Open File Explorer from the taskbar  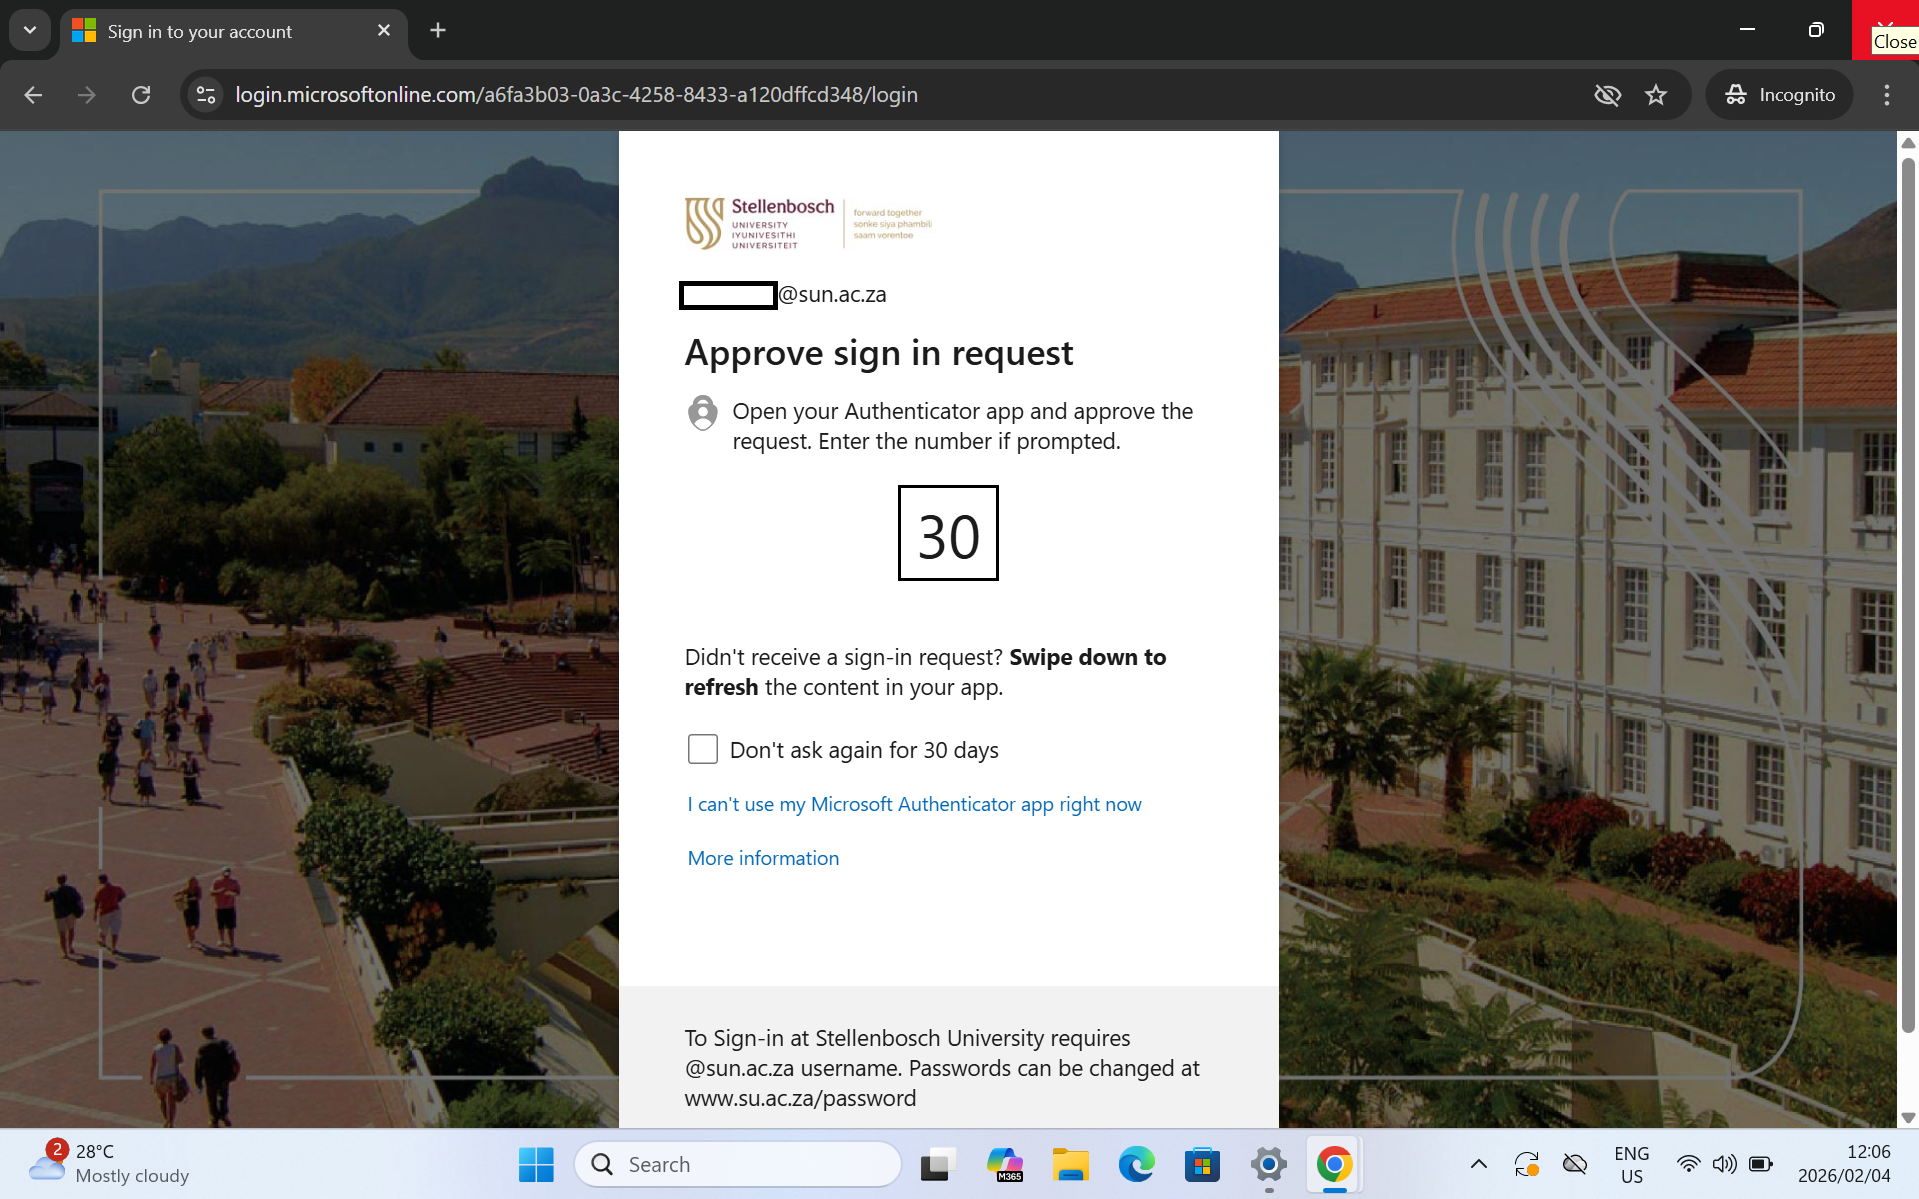[x=1070, y=1165]
